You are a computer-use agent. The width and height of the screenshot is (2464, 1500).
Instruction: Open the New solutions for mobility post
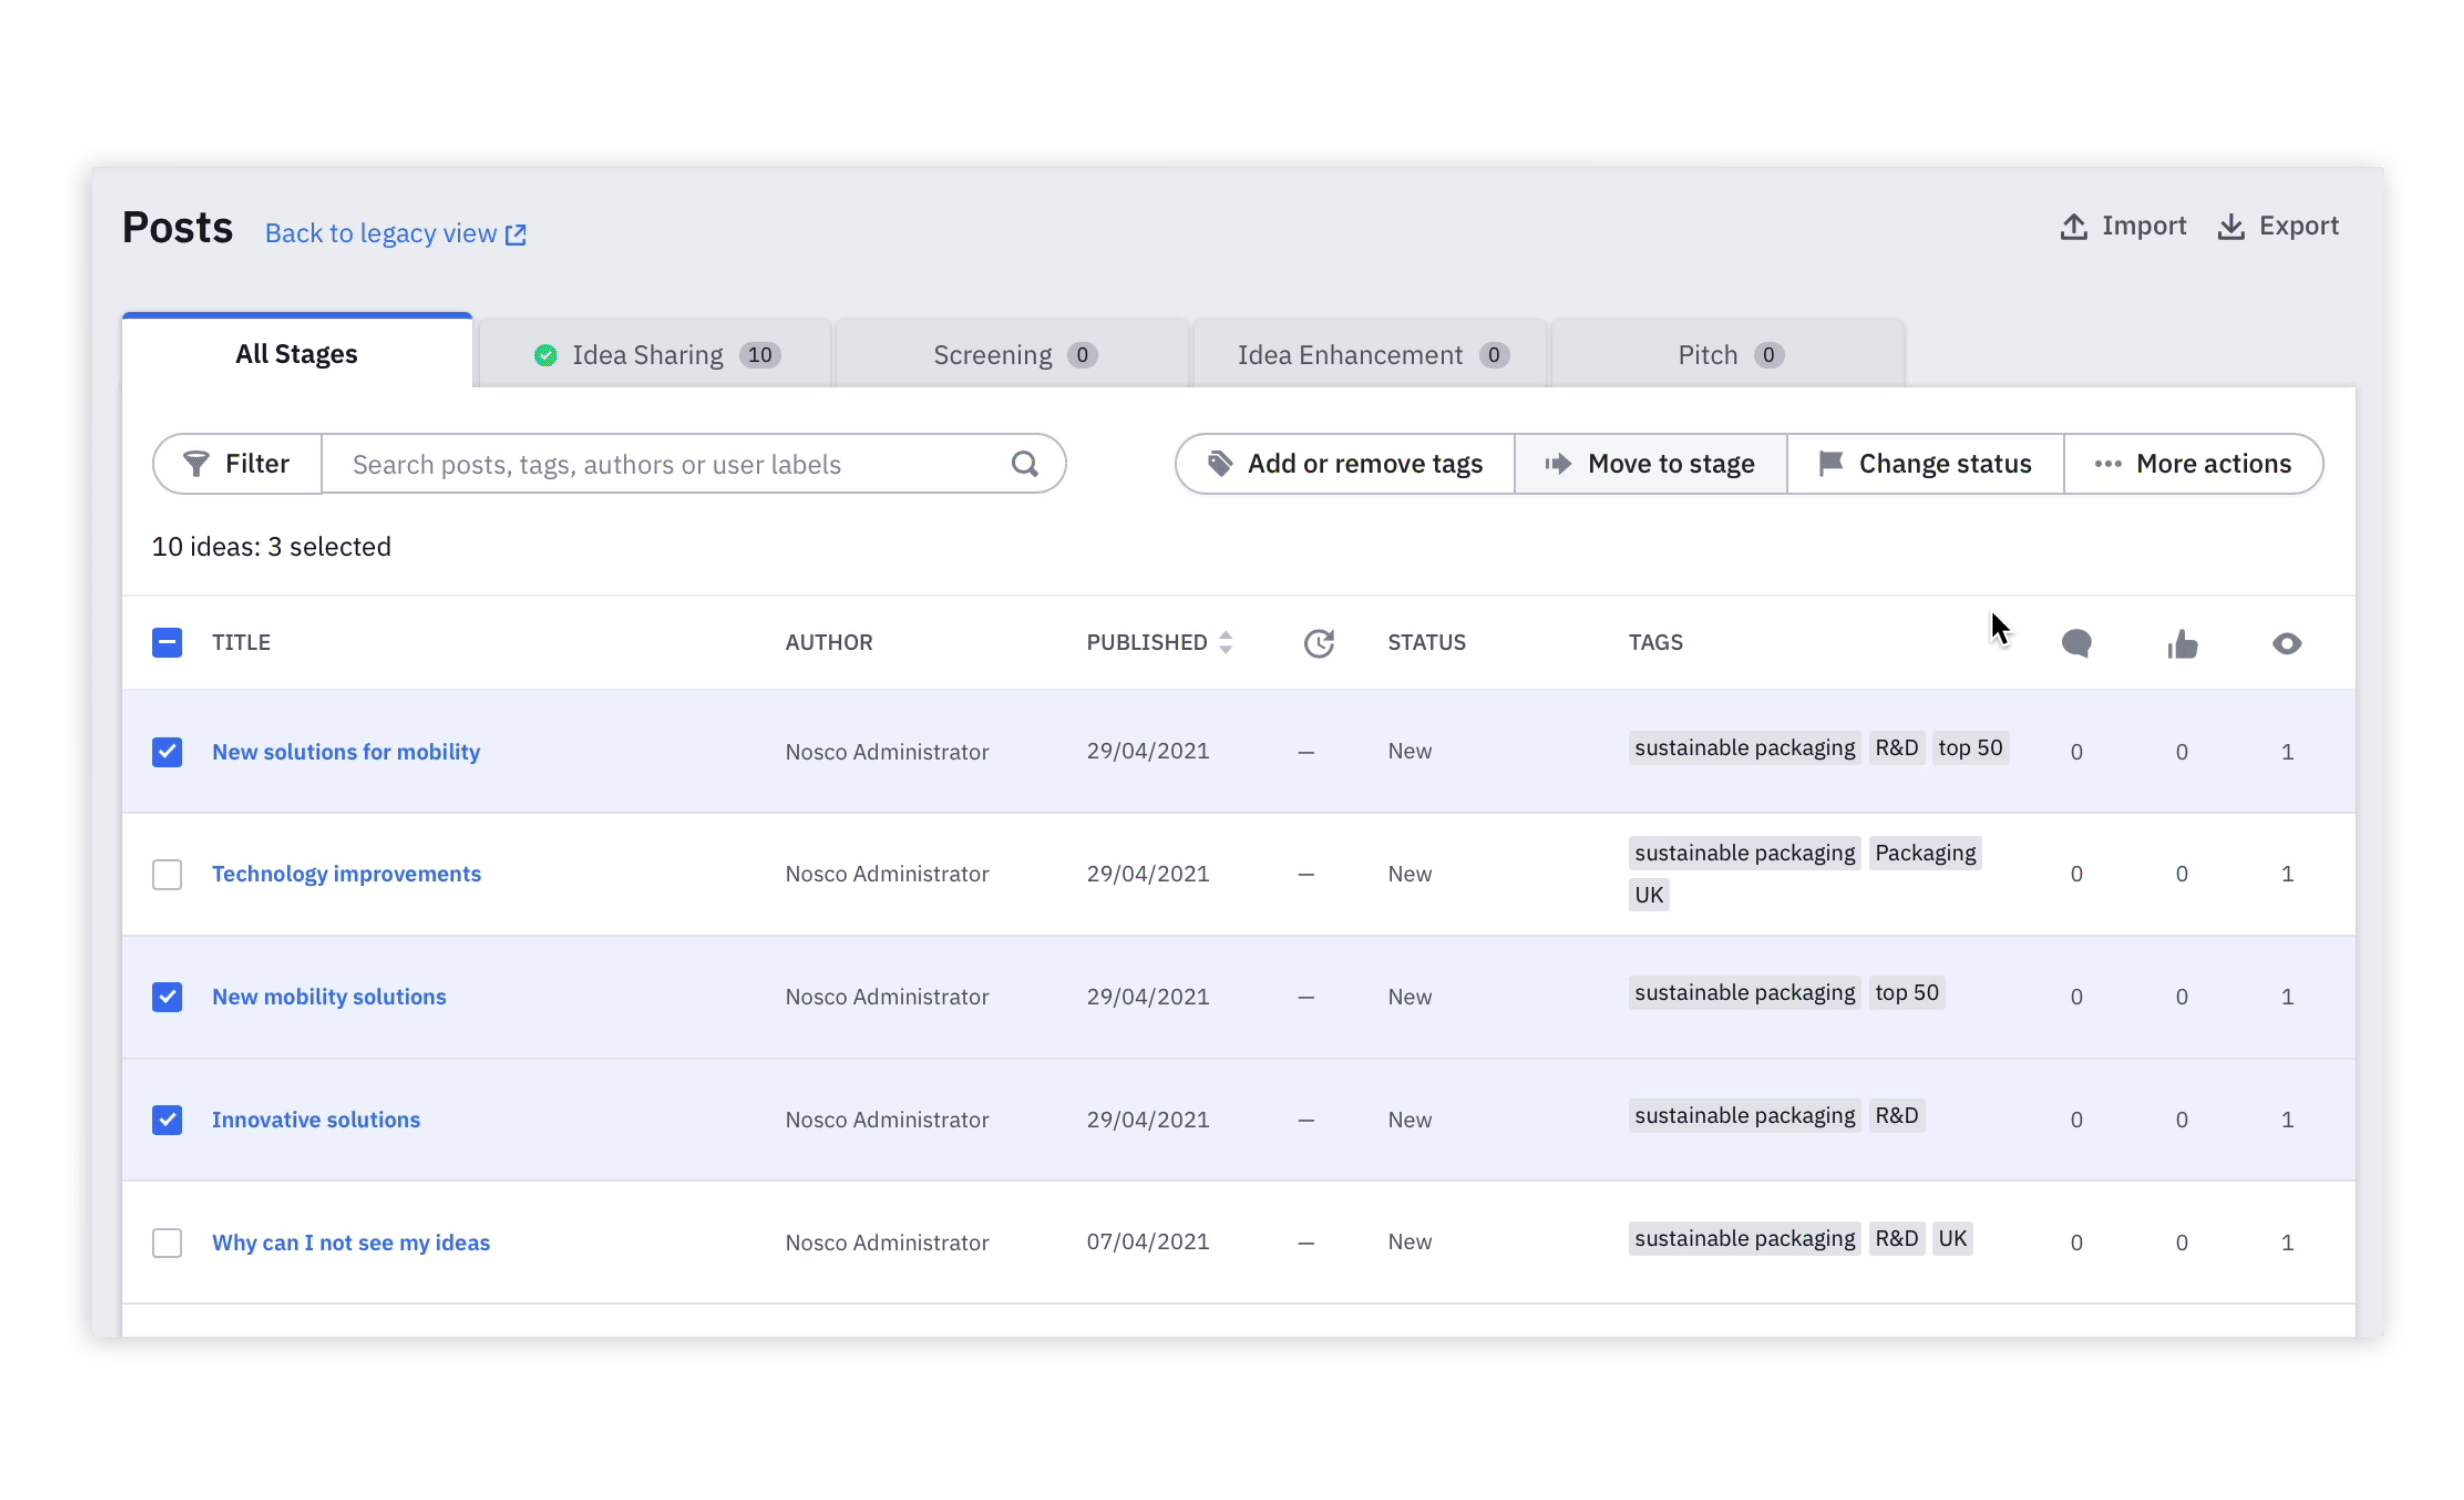point(346,752)
